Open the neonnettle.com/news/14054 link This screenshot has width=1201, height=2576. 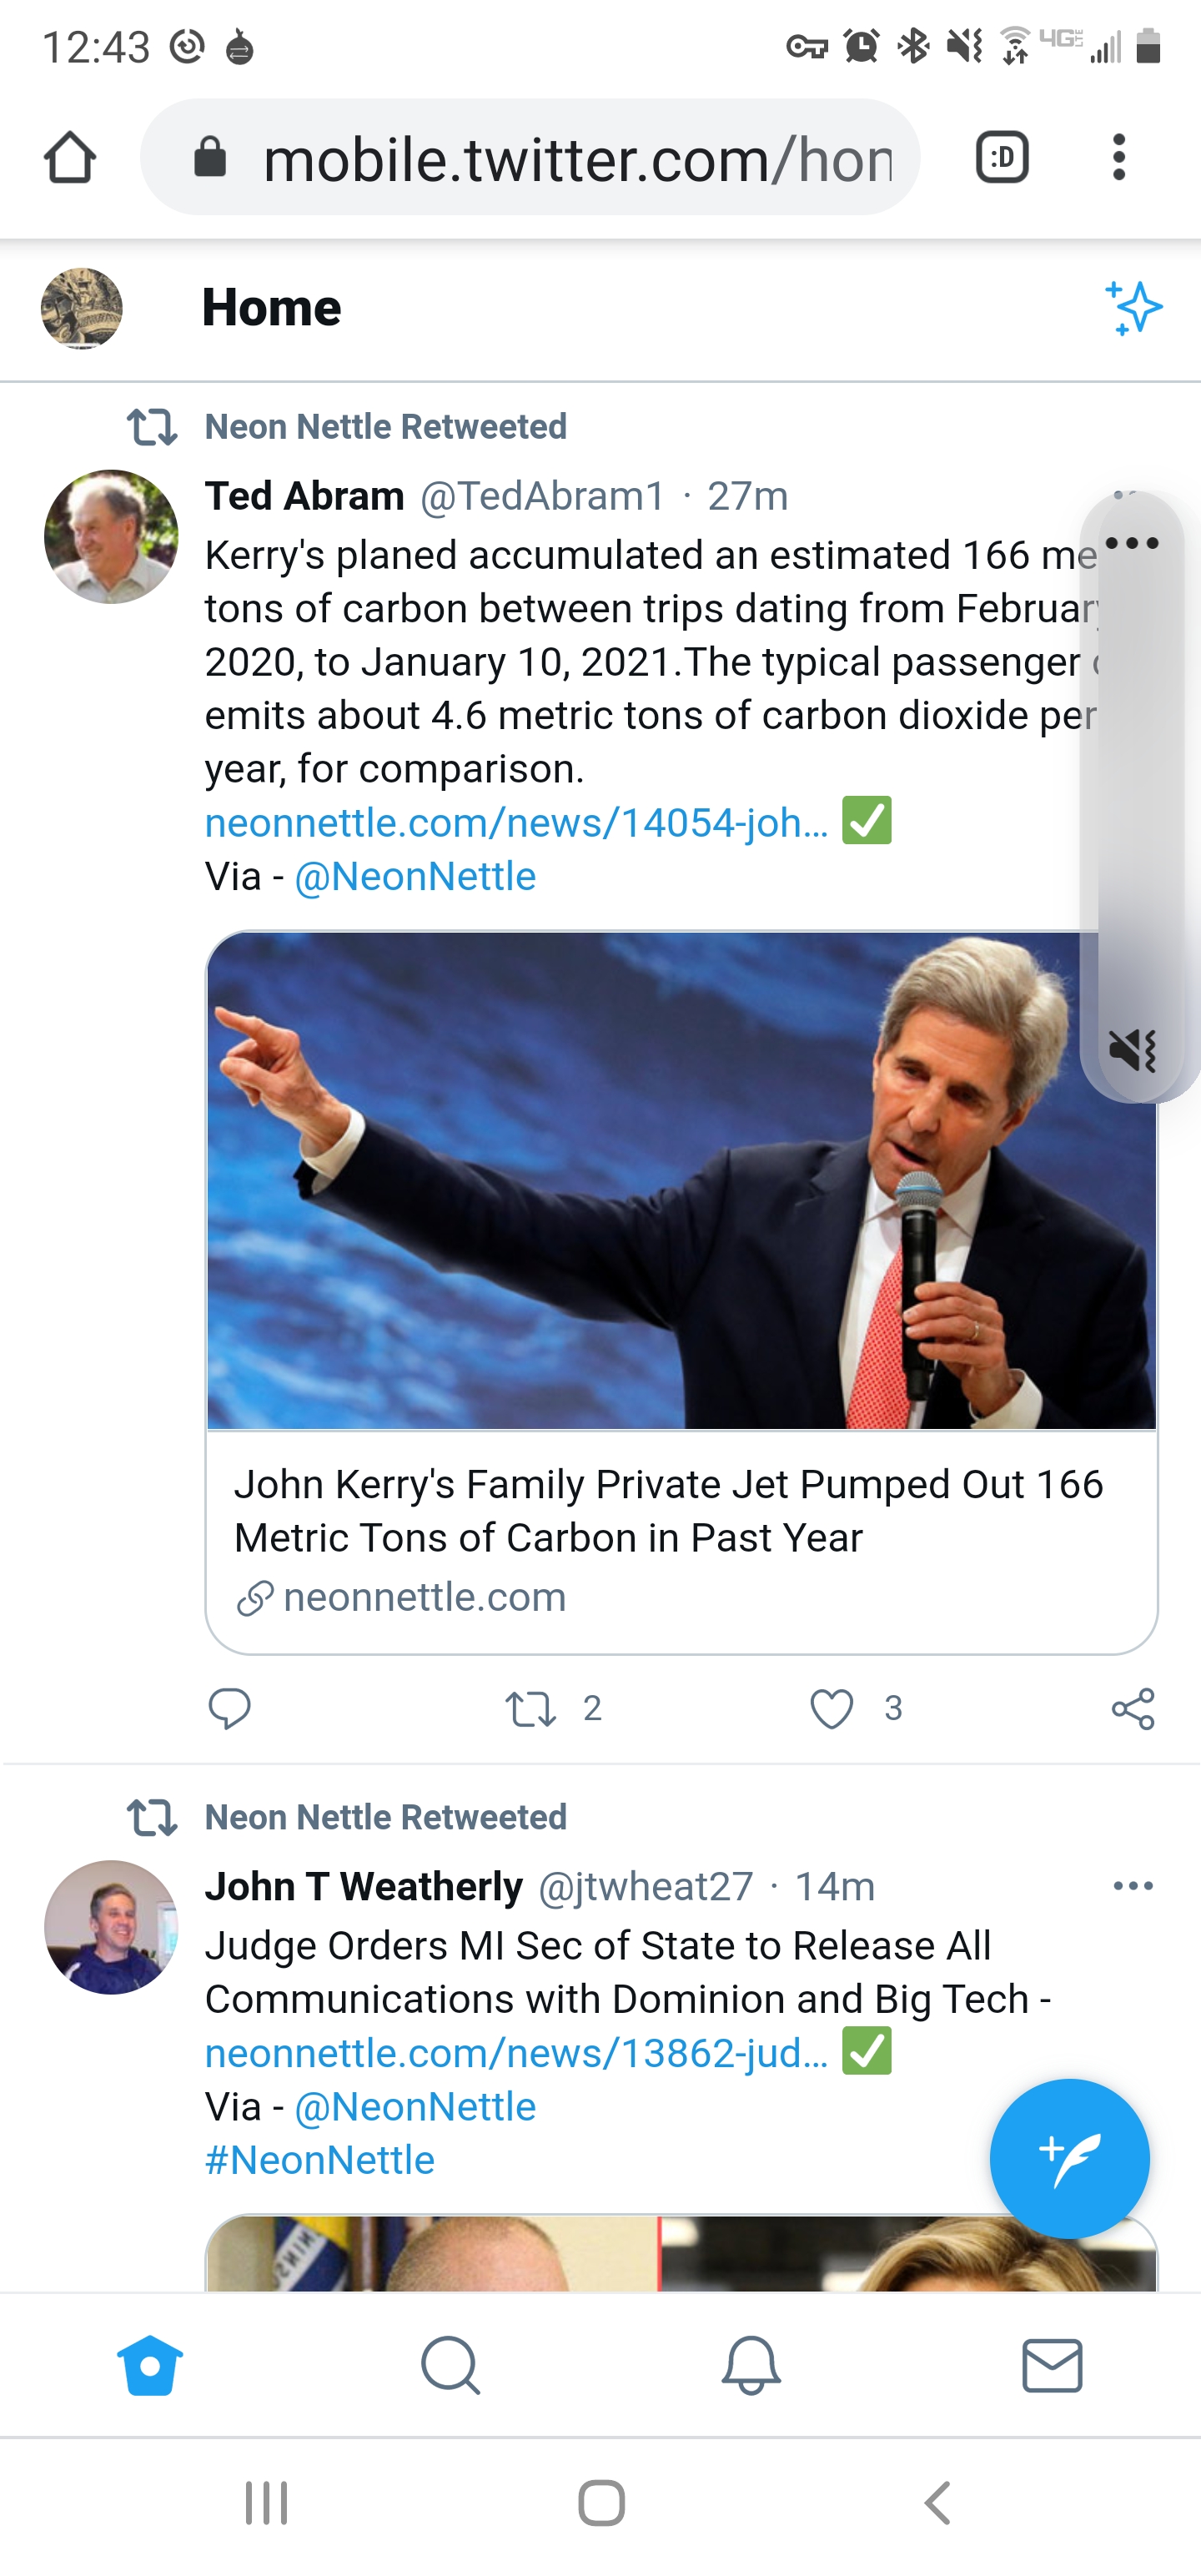tap(516, 823)
